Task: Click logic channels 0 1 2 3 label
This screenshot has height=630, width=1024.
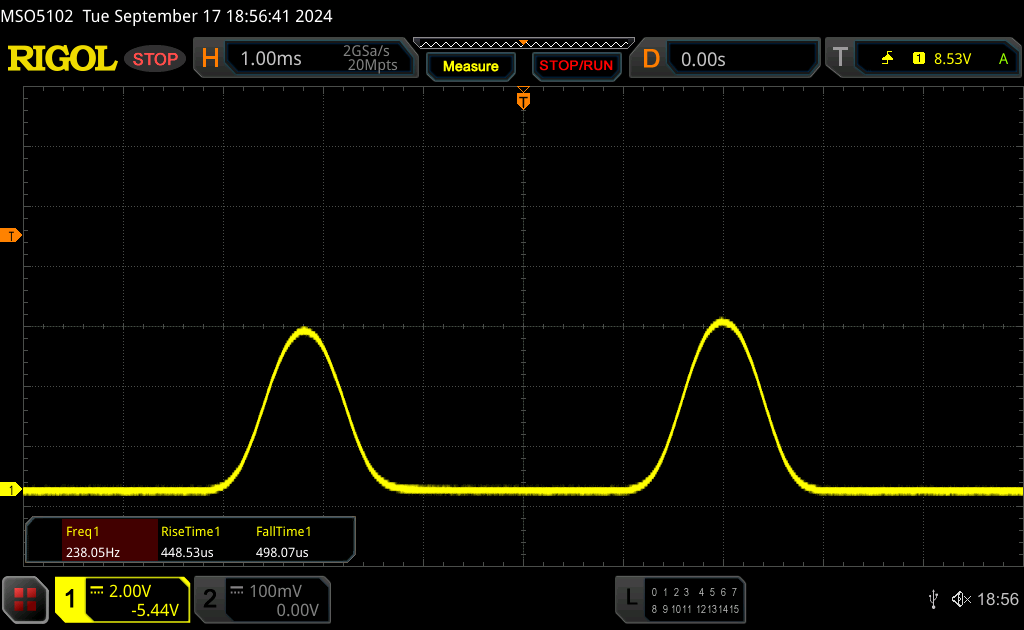Action: tap(670, 592)
